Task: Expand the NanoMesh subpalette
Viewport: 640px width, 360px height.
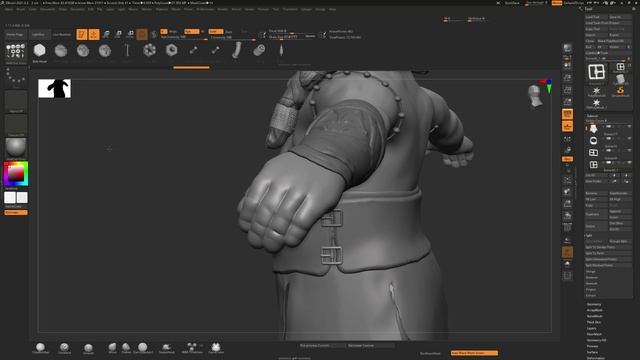Action: click(594, 316)
